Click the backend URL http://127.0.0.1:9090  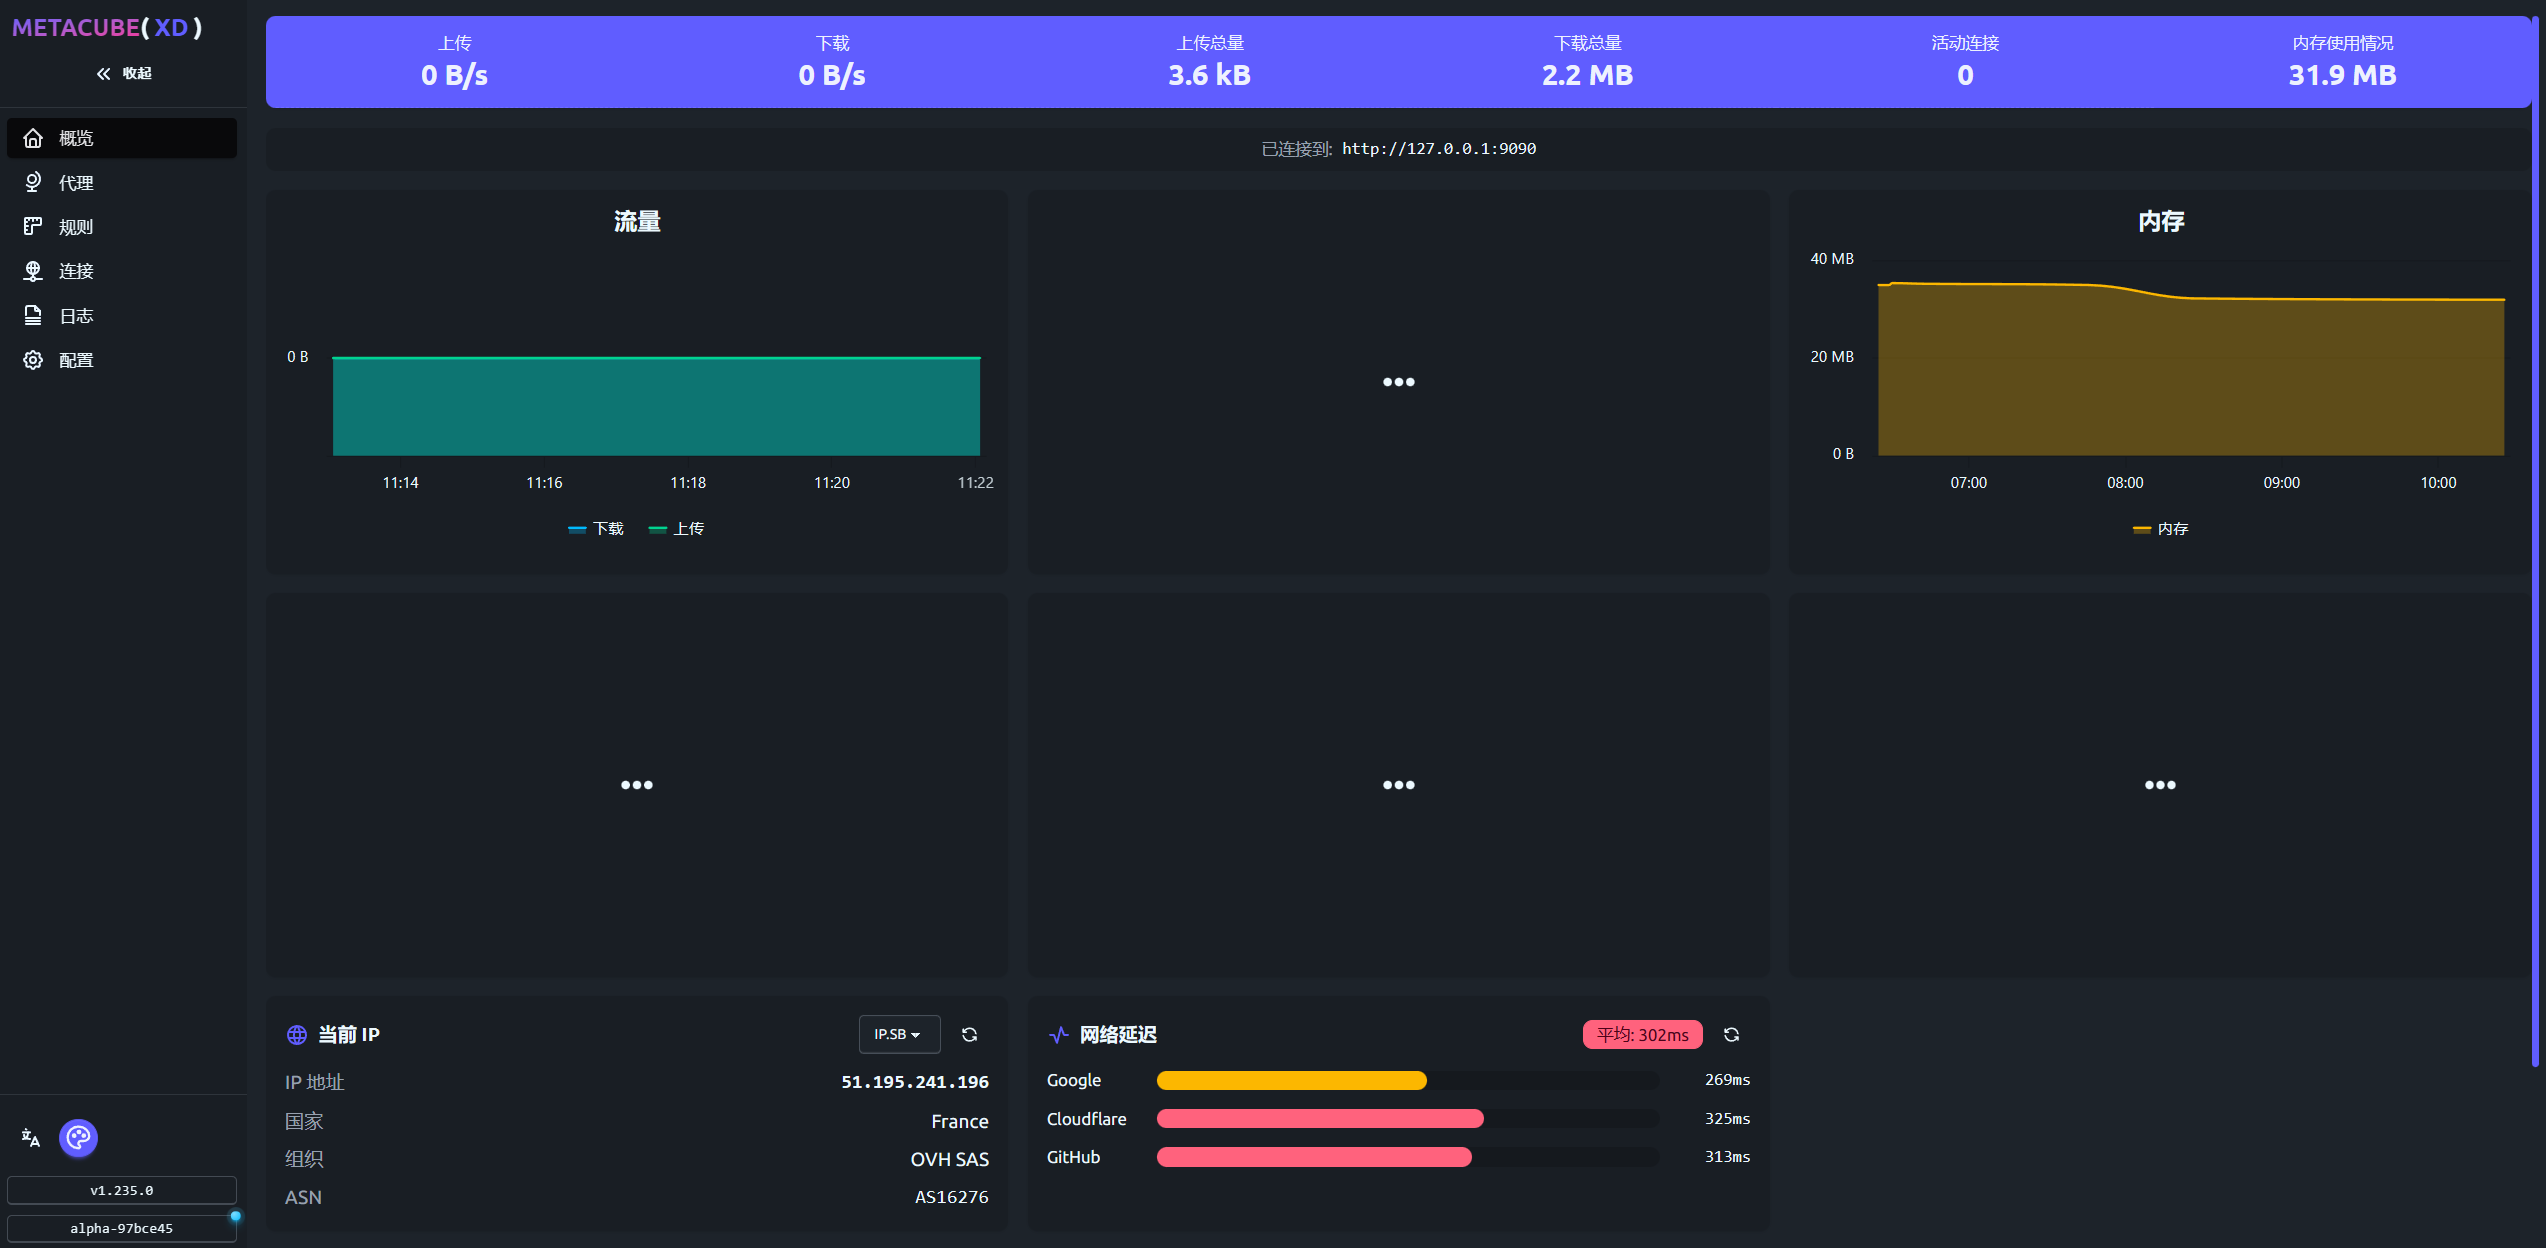[x=1438, y=149]
